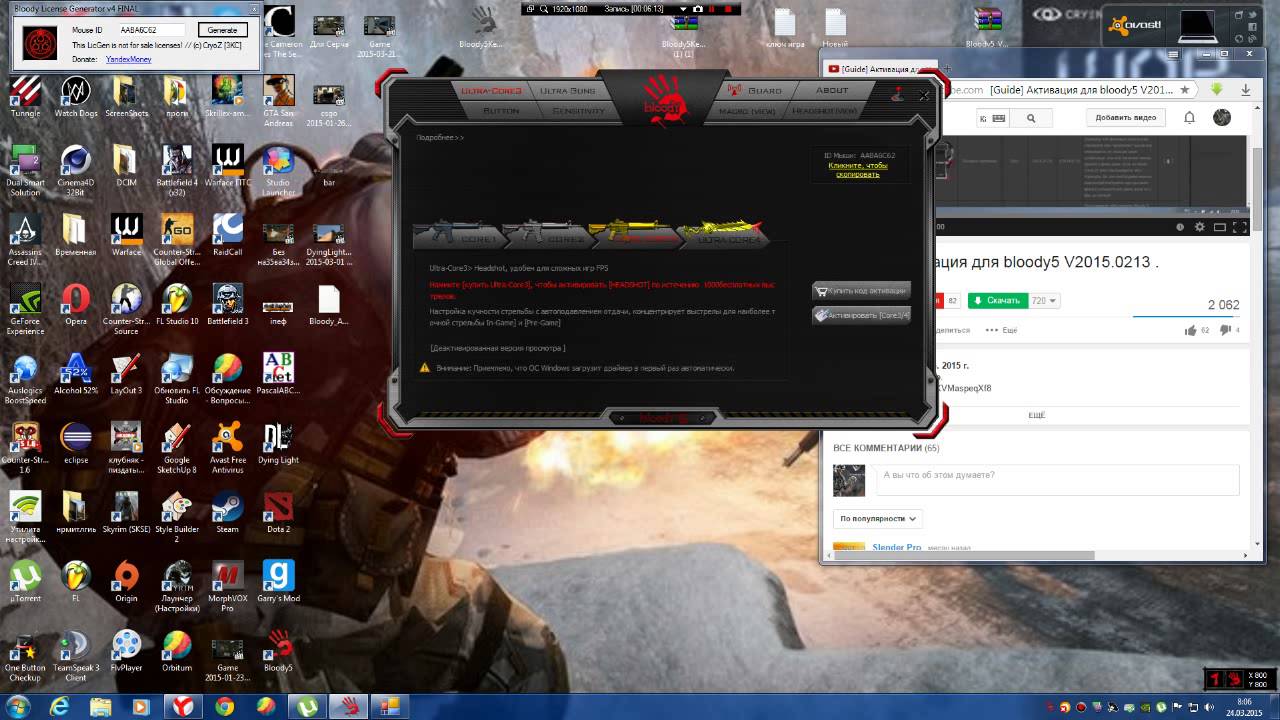
Task: Toggle fullscreen on the YouTube player
Action: pyautogui.click(x=1238, y=228)
